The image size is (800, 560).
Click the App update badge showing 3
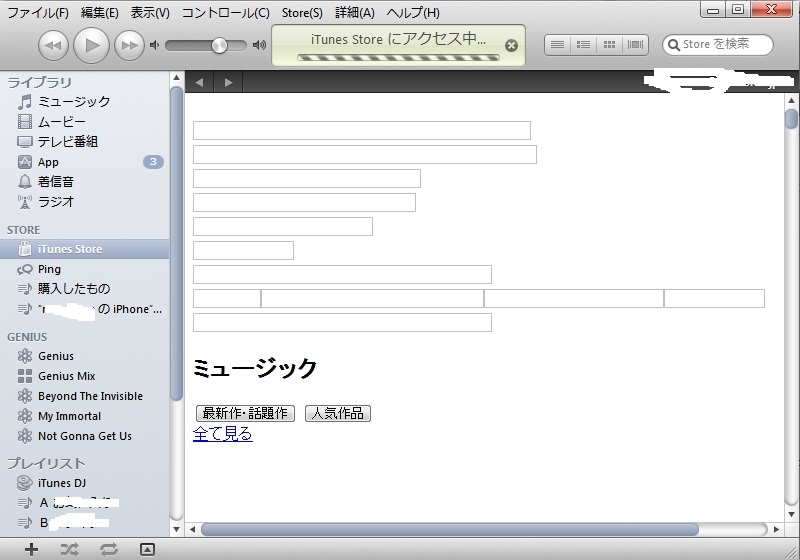pos(153,162)
